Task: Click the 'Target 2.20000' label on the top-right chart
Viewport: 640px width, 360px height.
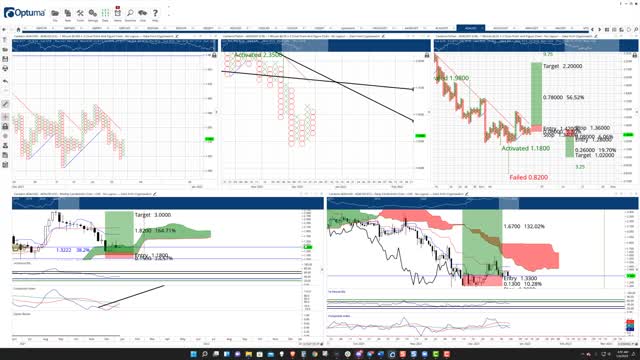Action: pyautogui.click(x=562, y=66)
